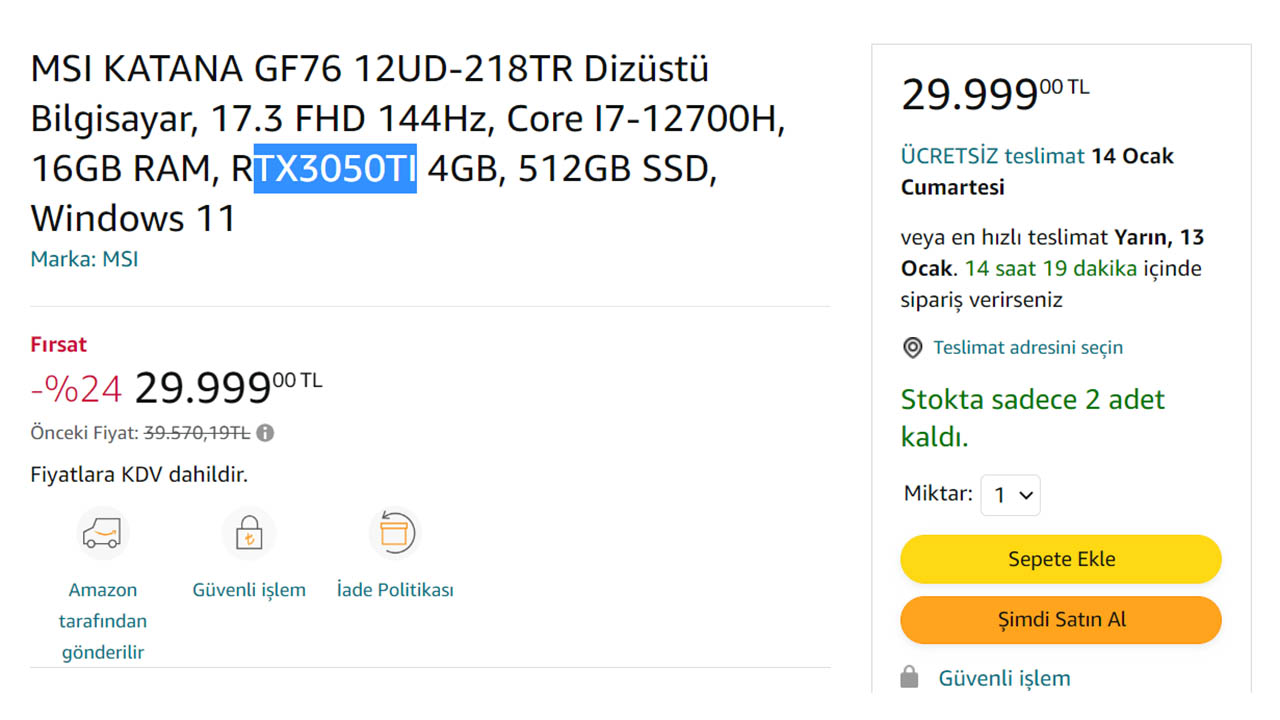
Task: Click the location pin icon
Action: point(912,348)
